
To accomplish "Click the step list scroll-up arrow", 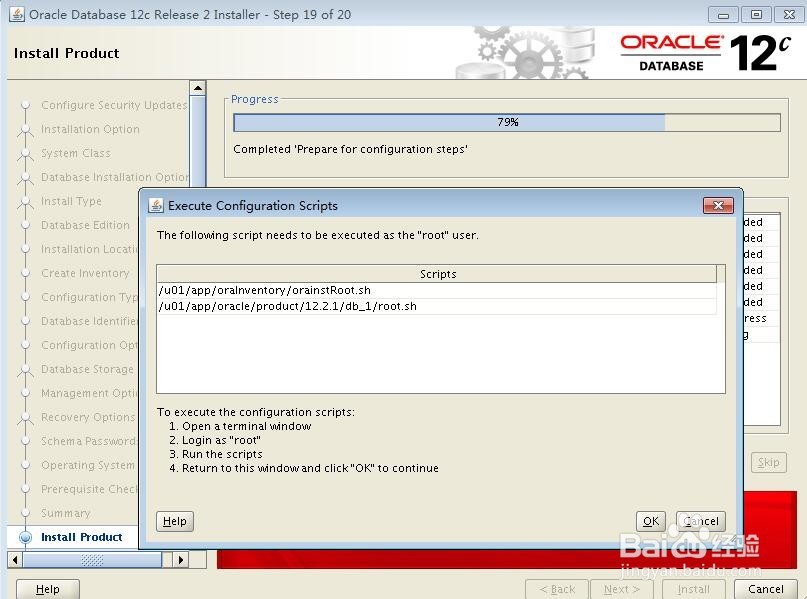I will (198, 88).
